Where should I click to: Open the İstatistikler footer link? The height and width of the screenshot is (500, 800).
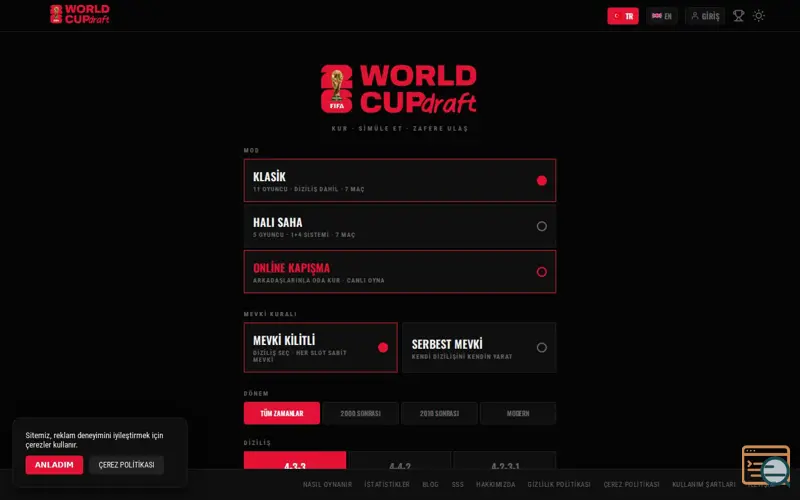click(387, 484)
